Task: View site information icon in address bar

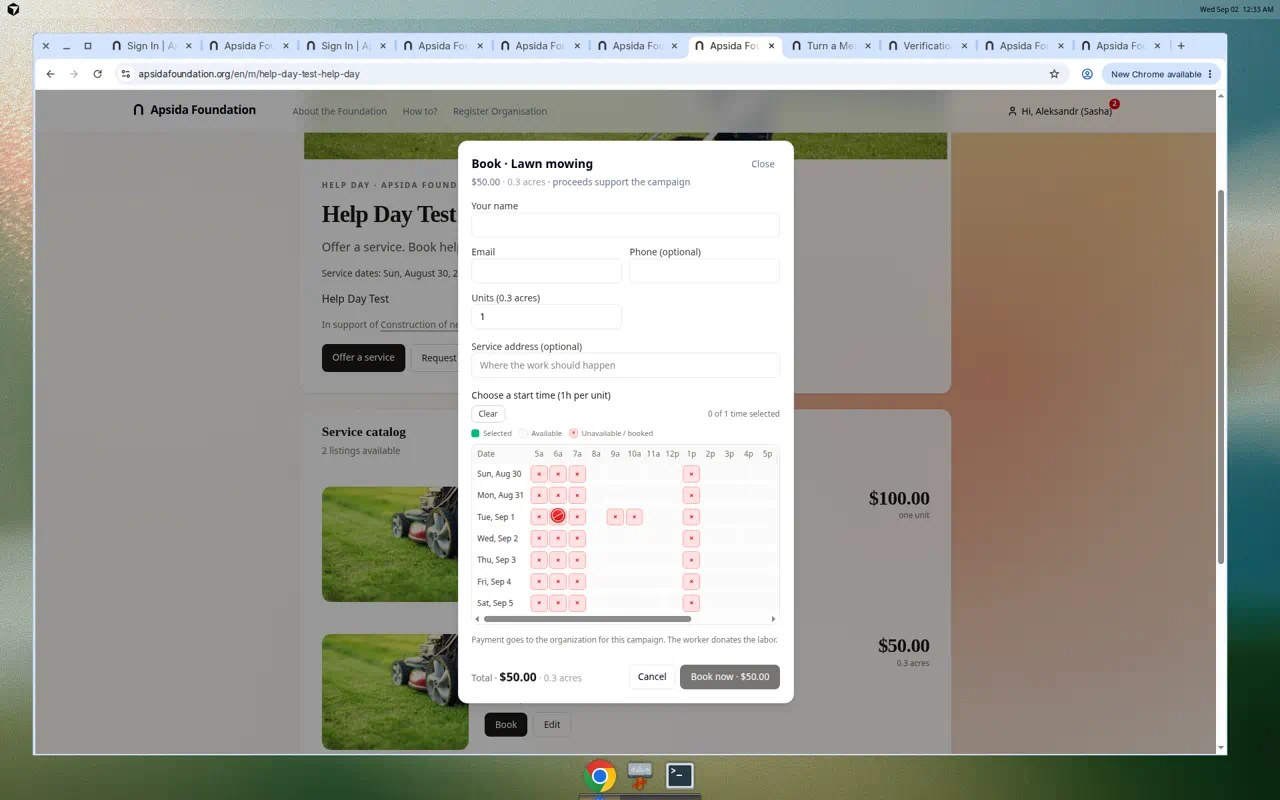Action: click(x=126, y=74)
